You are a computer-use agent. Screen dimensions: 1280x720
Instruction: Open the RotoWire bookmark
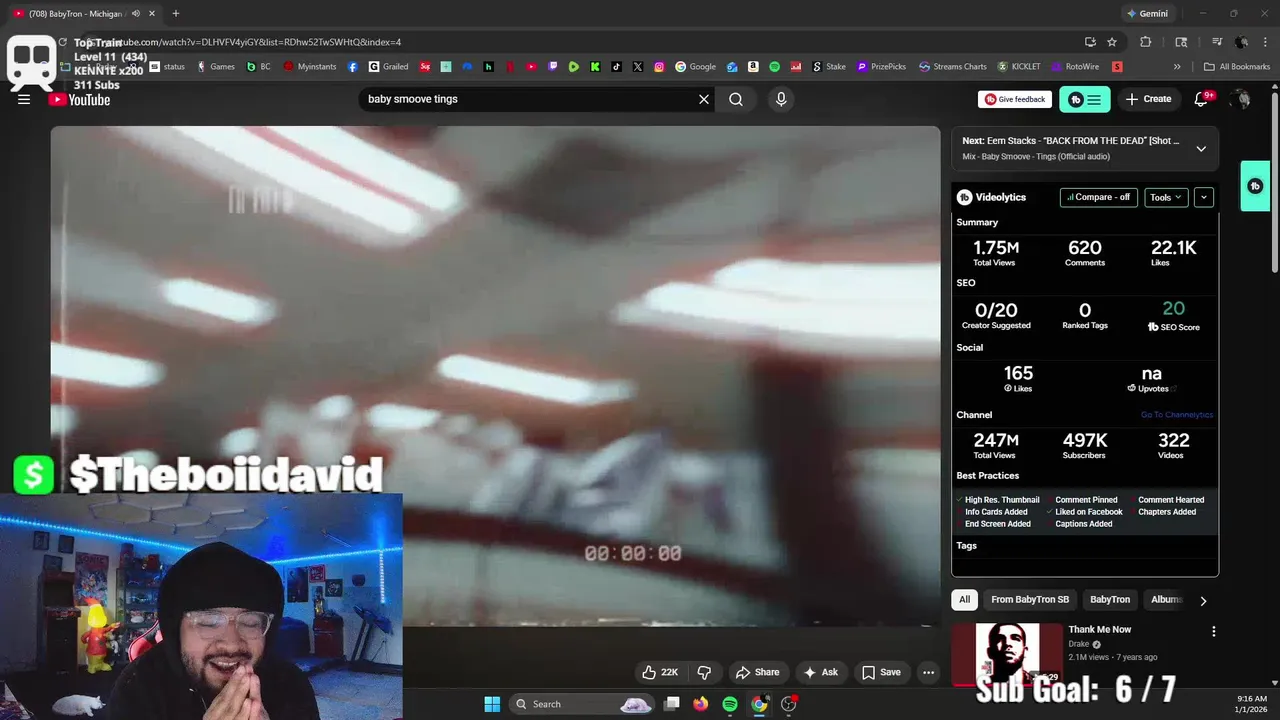(x=1076, y=67)
